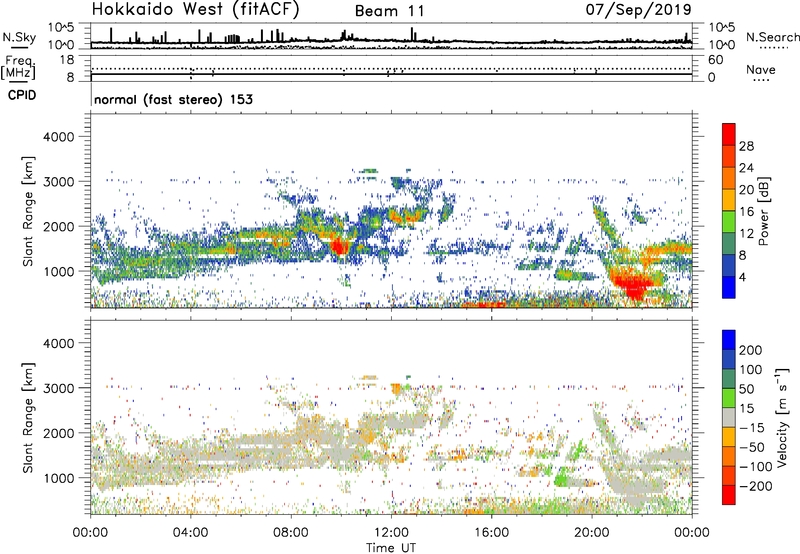Click the '-50' tick on Velocity scale
The image size is (800, 554).
tap(751, 447)
